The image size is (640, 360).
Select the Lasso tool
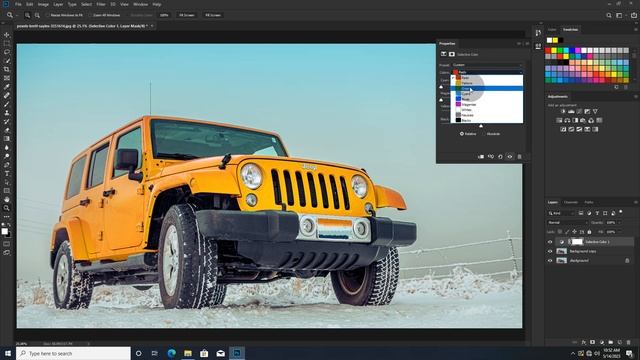coord(7,52)
